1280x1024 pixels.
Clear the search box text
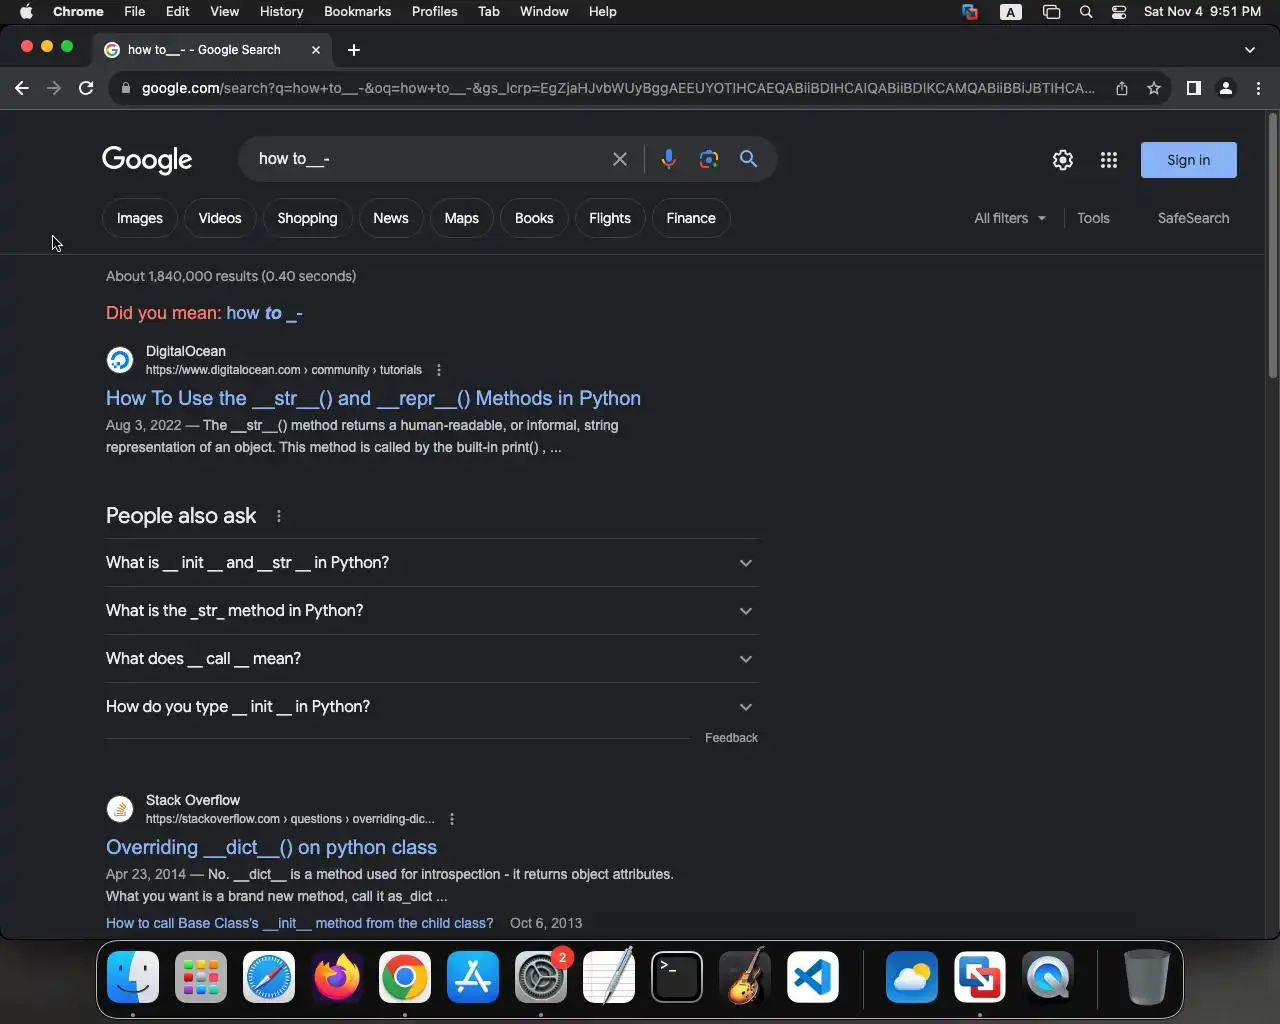(620, 159)
